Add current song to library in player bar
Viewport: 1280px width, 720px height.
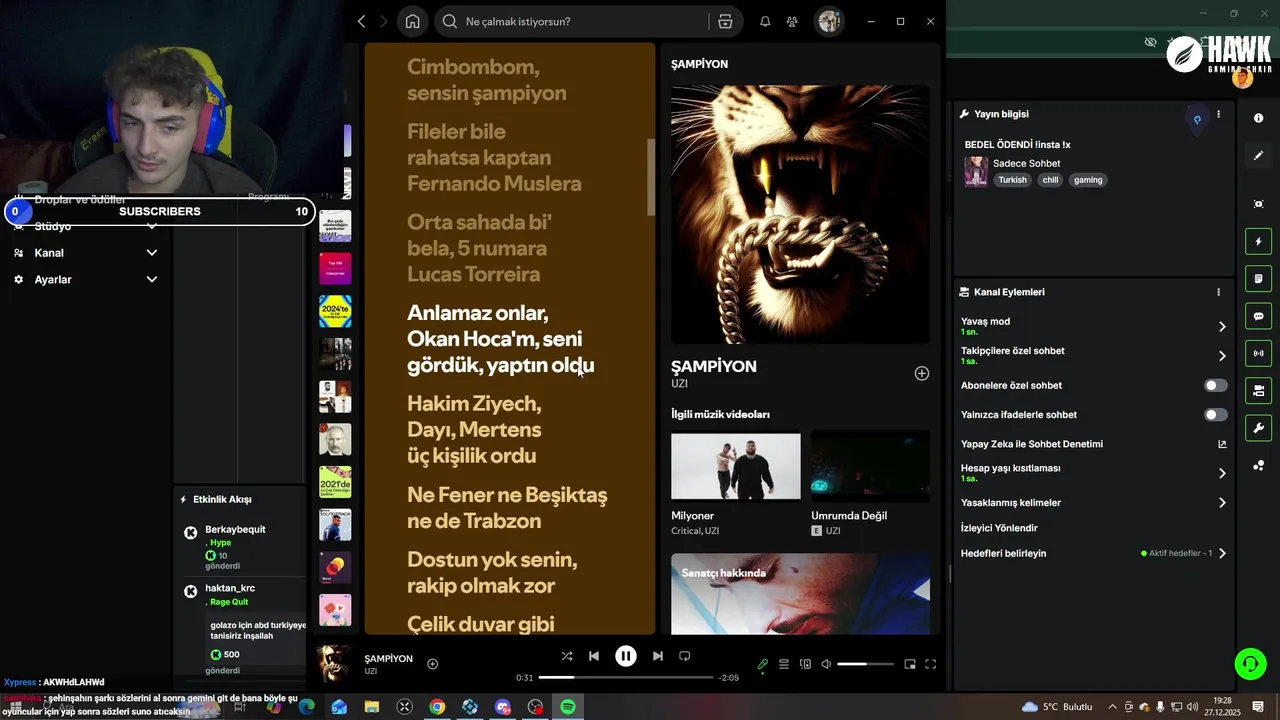click(433, 664)
